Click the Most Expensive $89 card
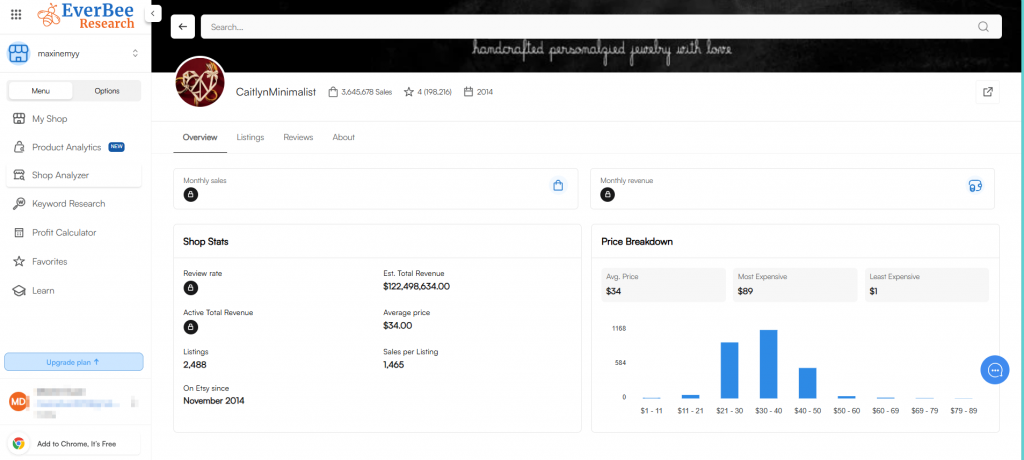 795,284
